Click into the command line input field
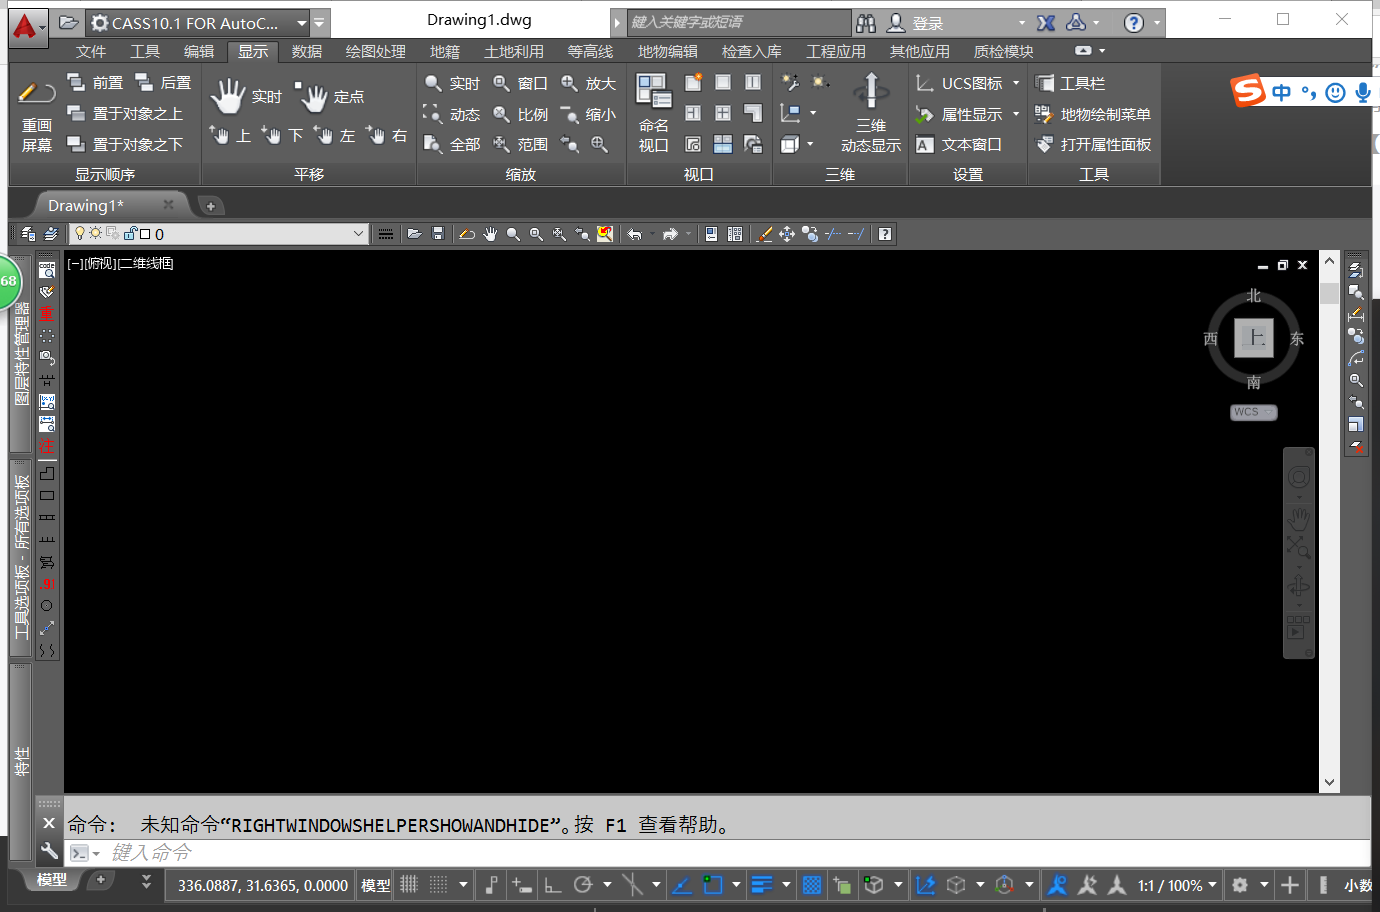 pos(700,853)
